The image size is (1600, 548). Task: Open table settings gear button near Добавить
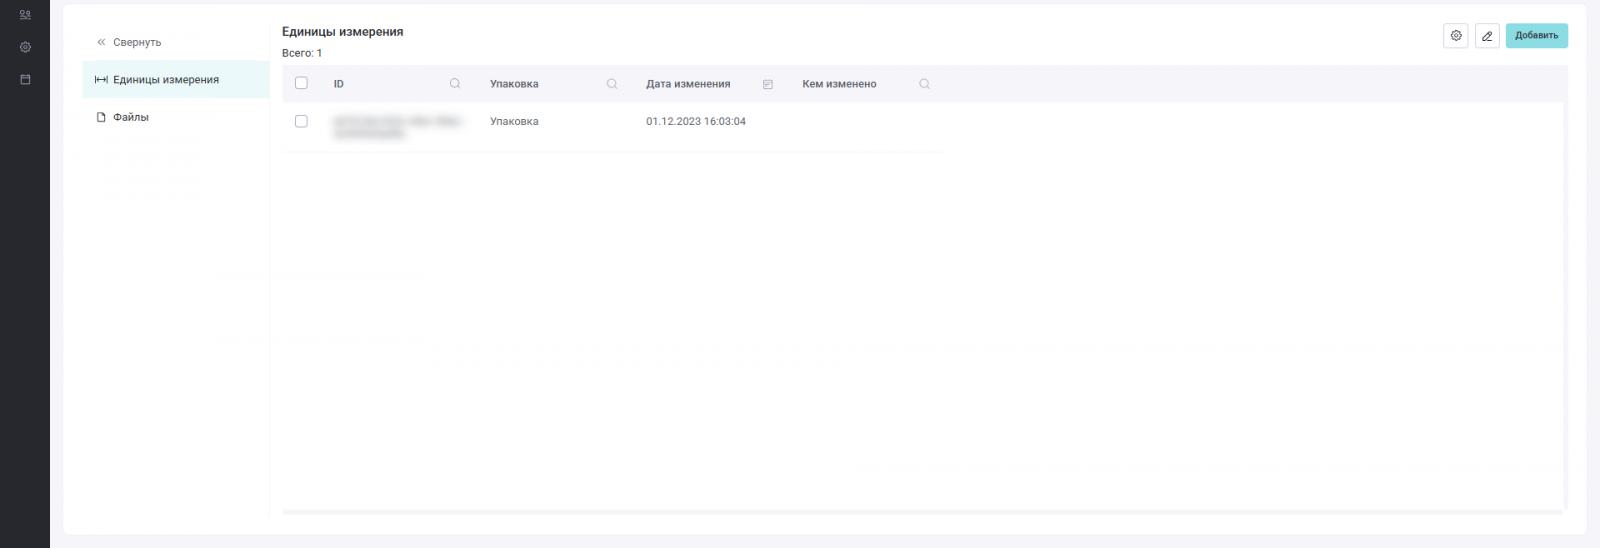[1456, 36]
